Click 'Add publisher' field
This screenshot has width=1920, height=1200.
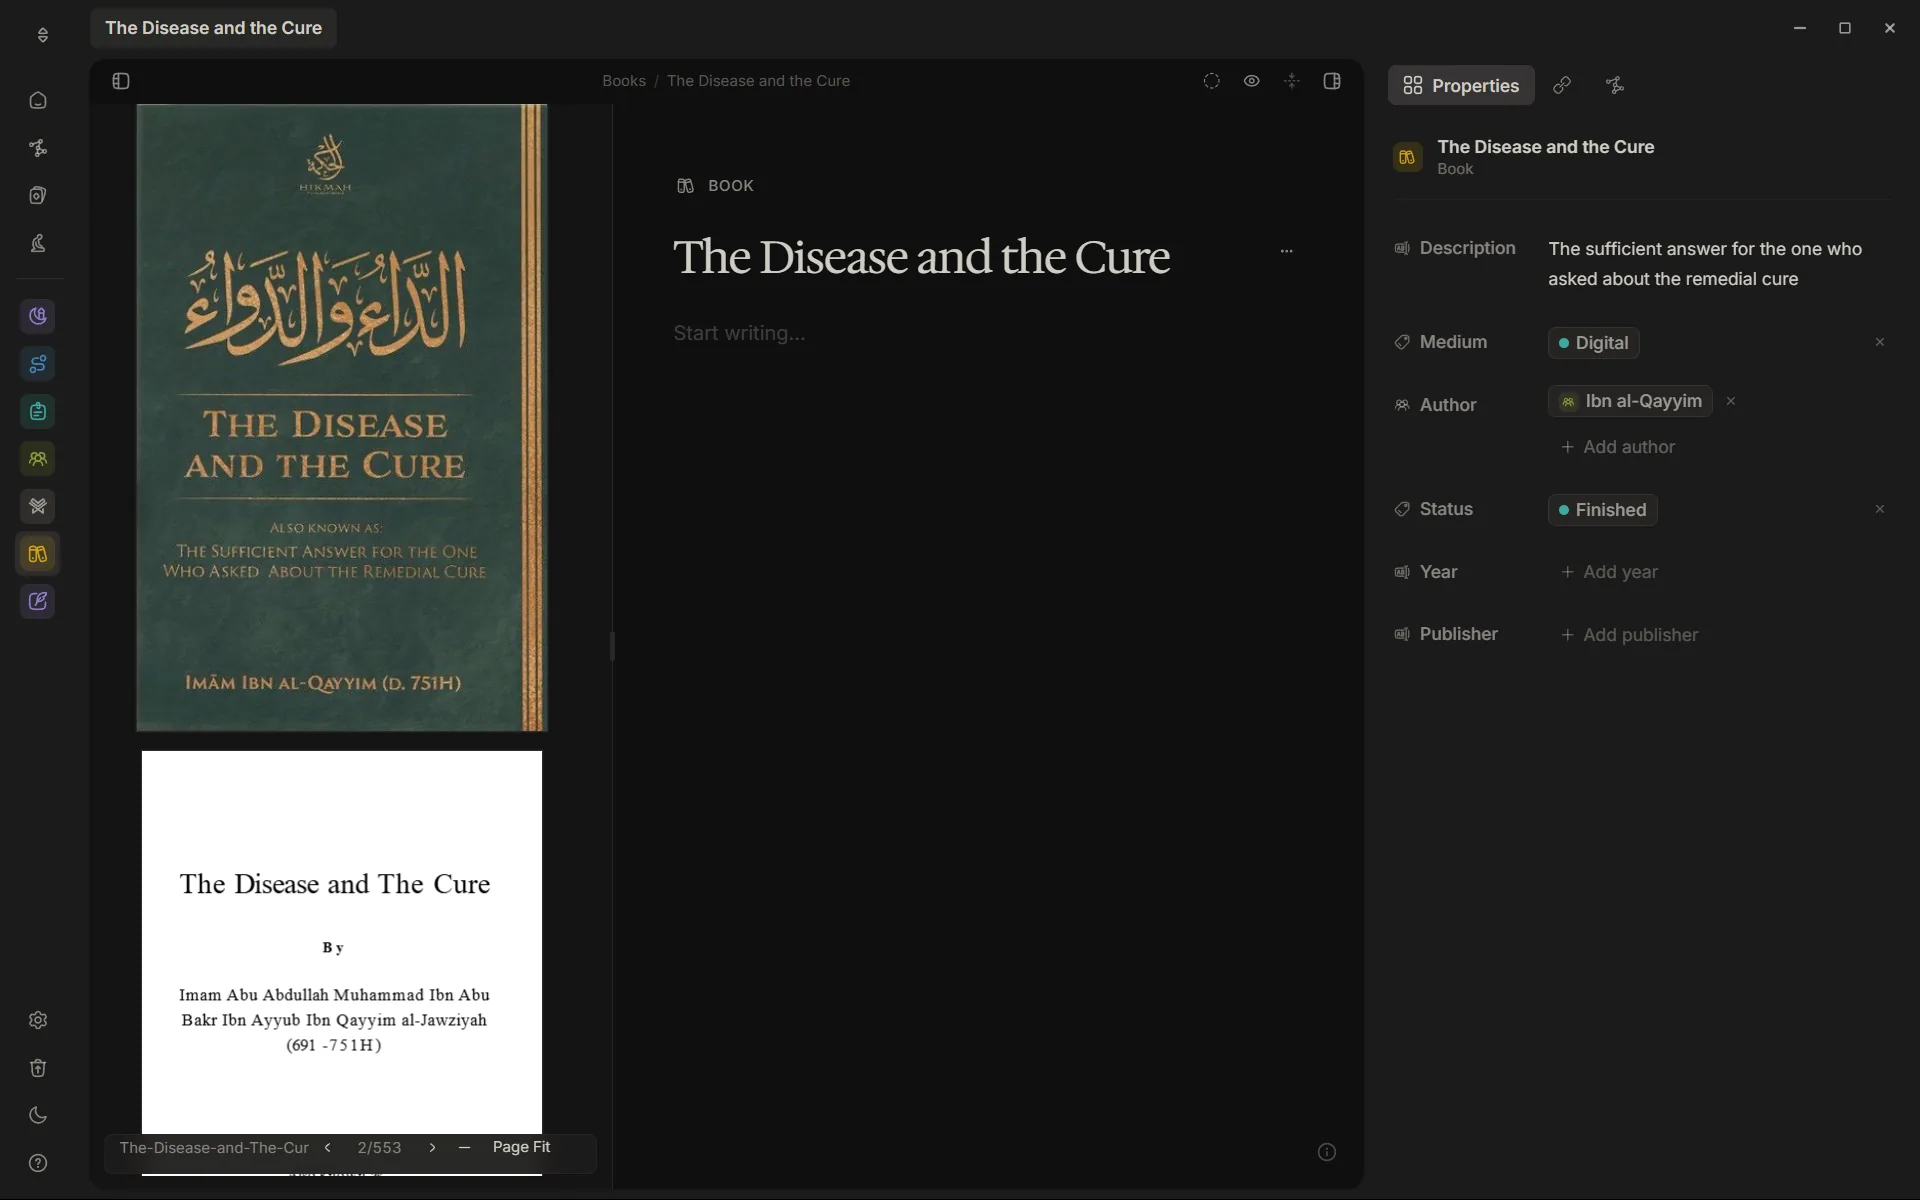1629,635
